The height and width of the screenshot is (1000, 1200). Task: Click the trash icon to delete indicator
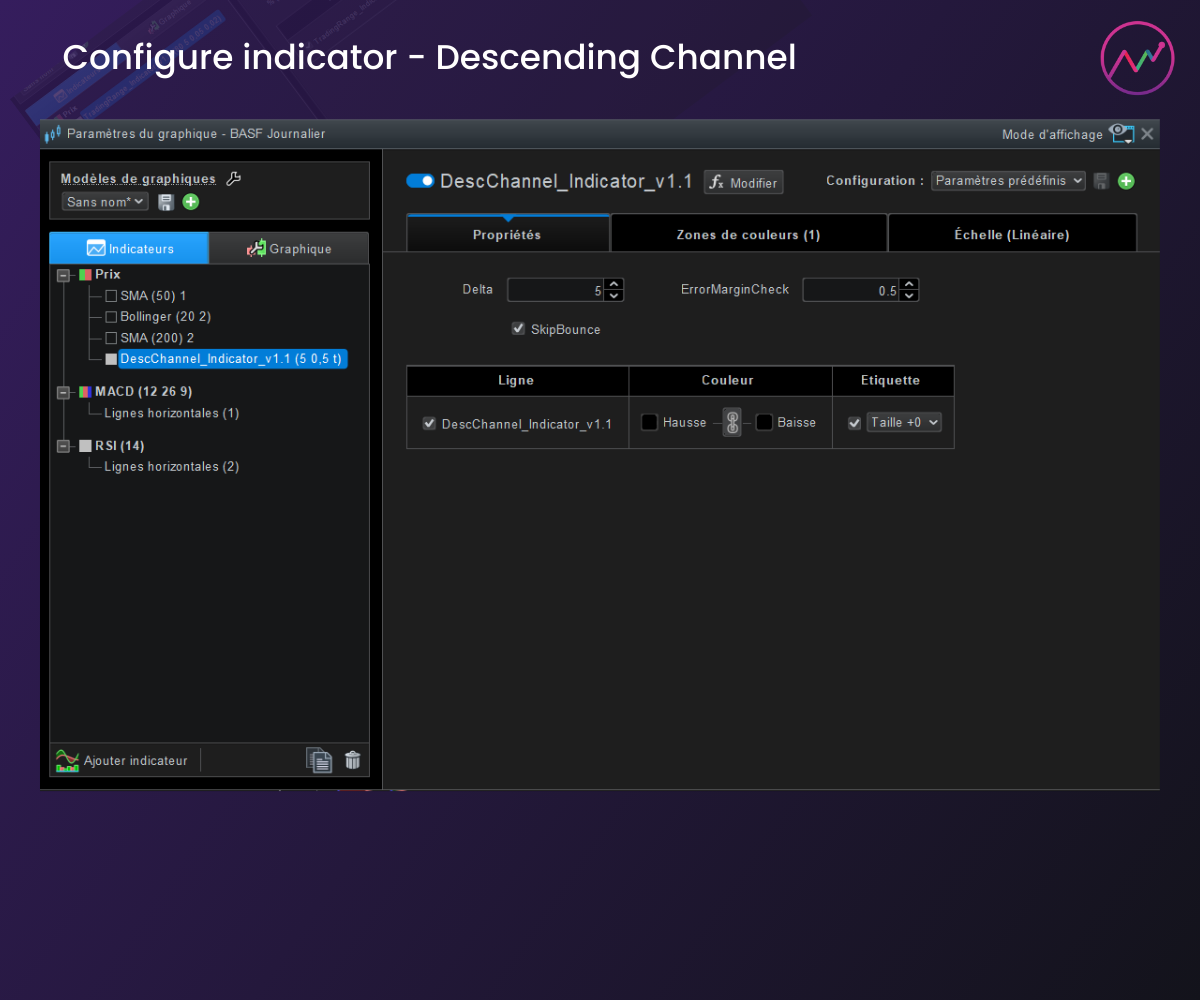(x=352, y=760)
